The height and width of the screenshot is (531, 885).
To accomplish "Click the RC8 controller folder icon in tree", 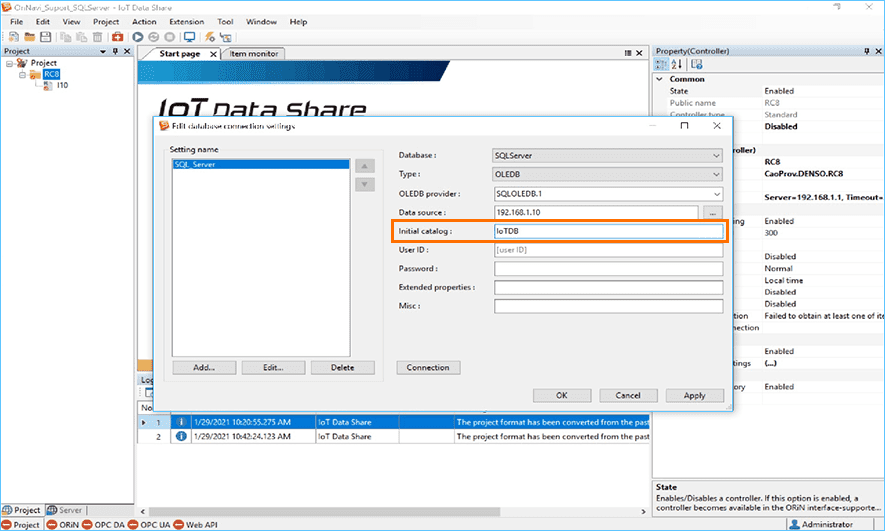I will 35,74.
